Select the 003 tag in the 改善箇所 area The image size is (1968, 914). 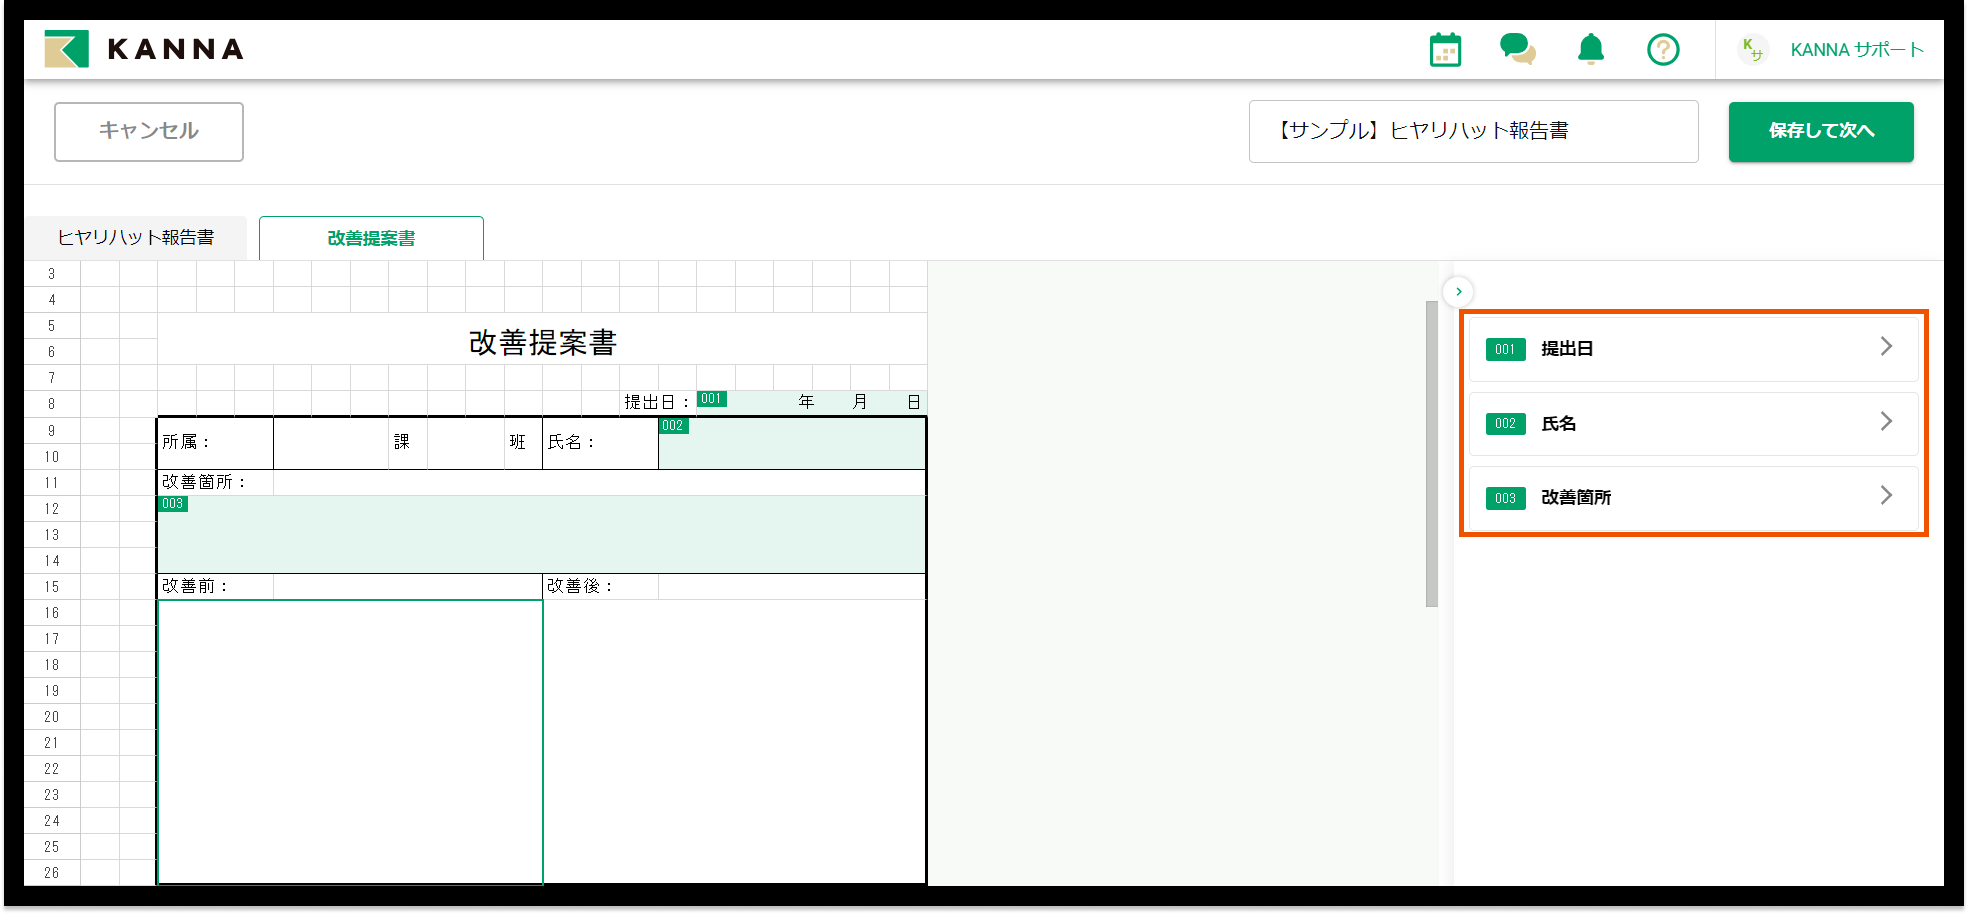(x=173, y=504)
